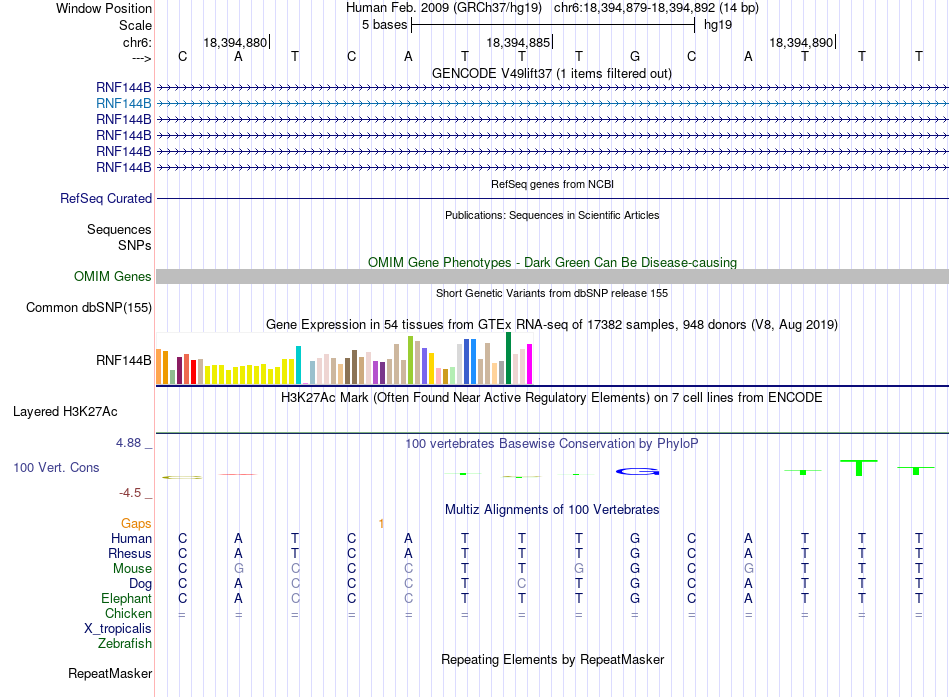Select the OMIM Genes track label
The image size is (950, 697).
tap(113, 276)
